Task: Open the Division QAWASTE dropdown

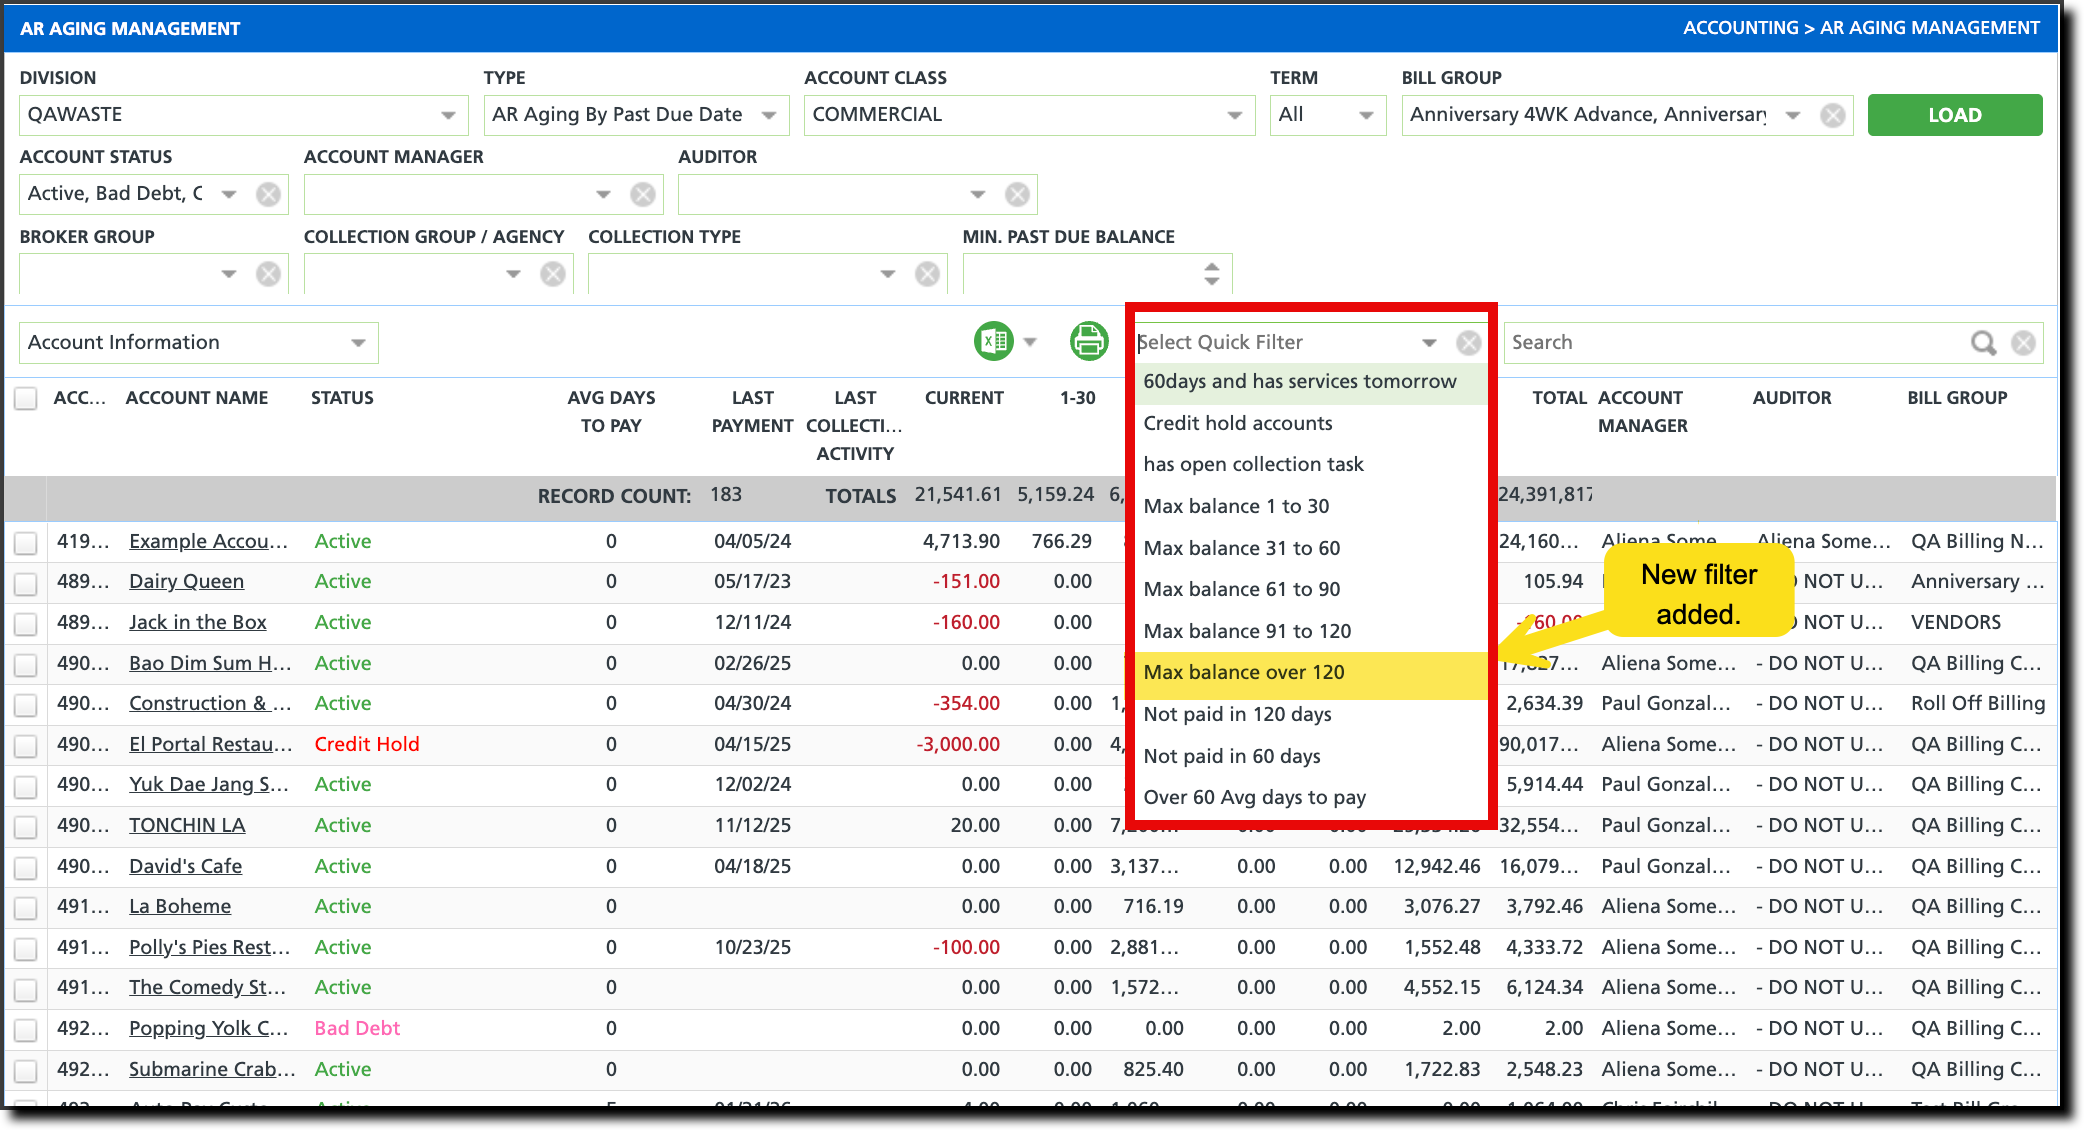Action: pos(448,115)
